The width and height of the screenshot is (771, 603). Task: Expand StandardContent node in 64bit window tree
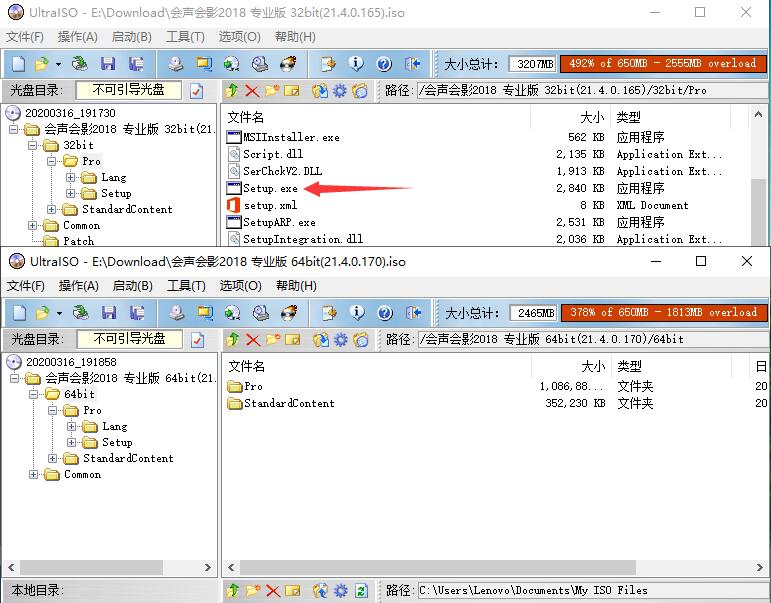52,458
